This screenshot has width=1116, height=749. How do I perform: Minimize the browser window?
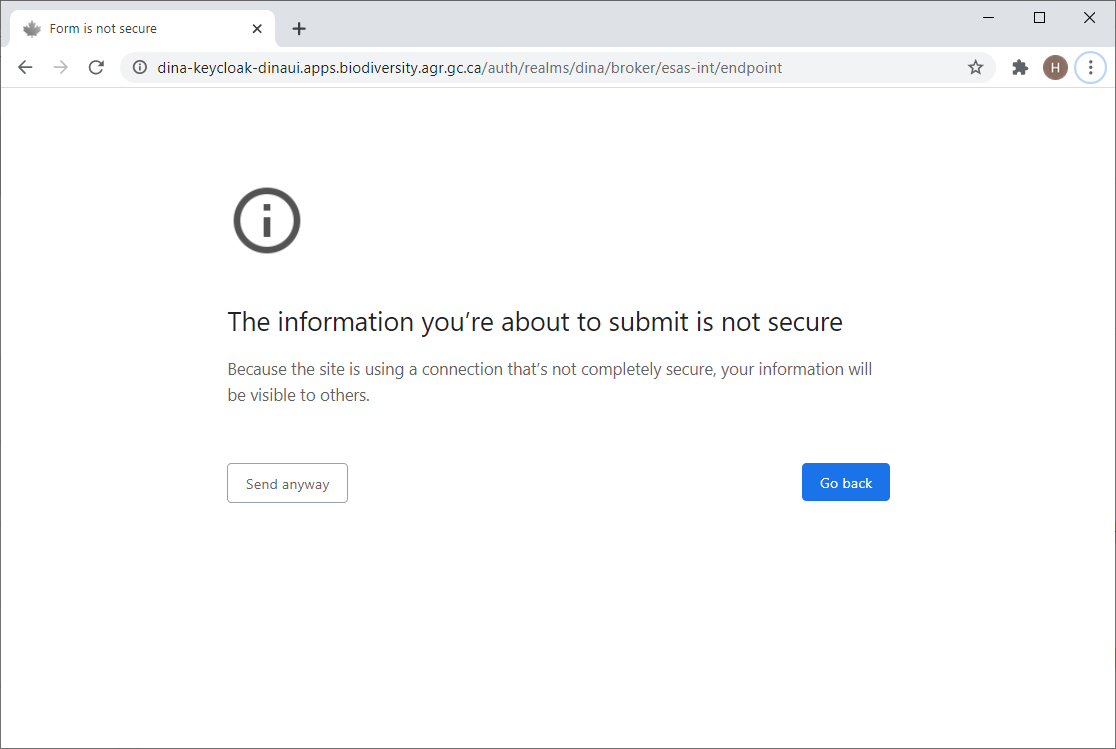pyautogui.click(x=989, y=18)
